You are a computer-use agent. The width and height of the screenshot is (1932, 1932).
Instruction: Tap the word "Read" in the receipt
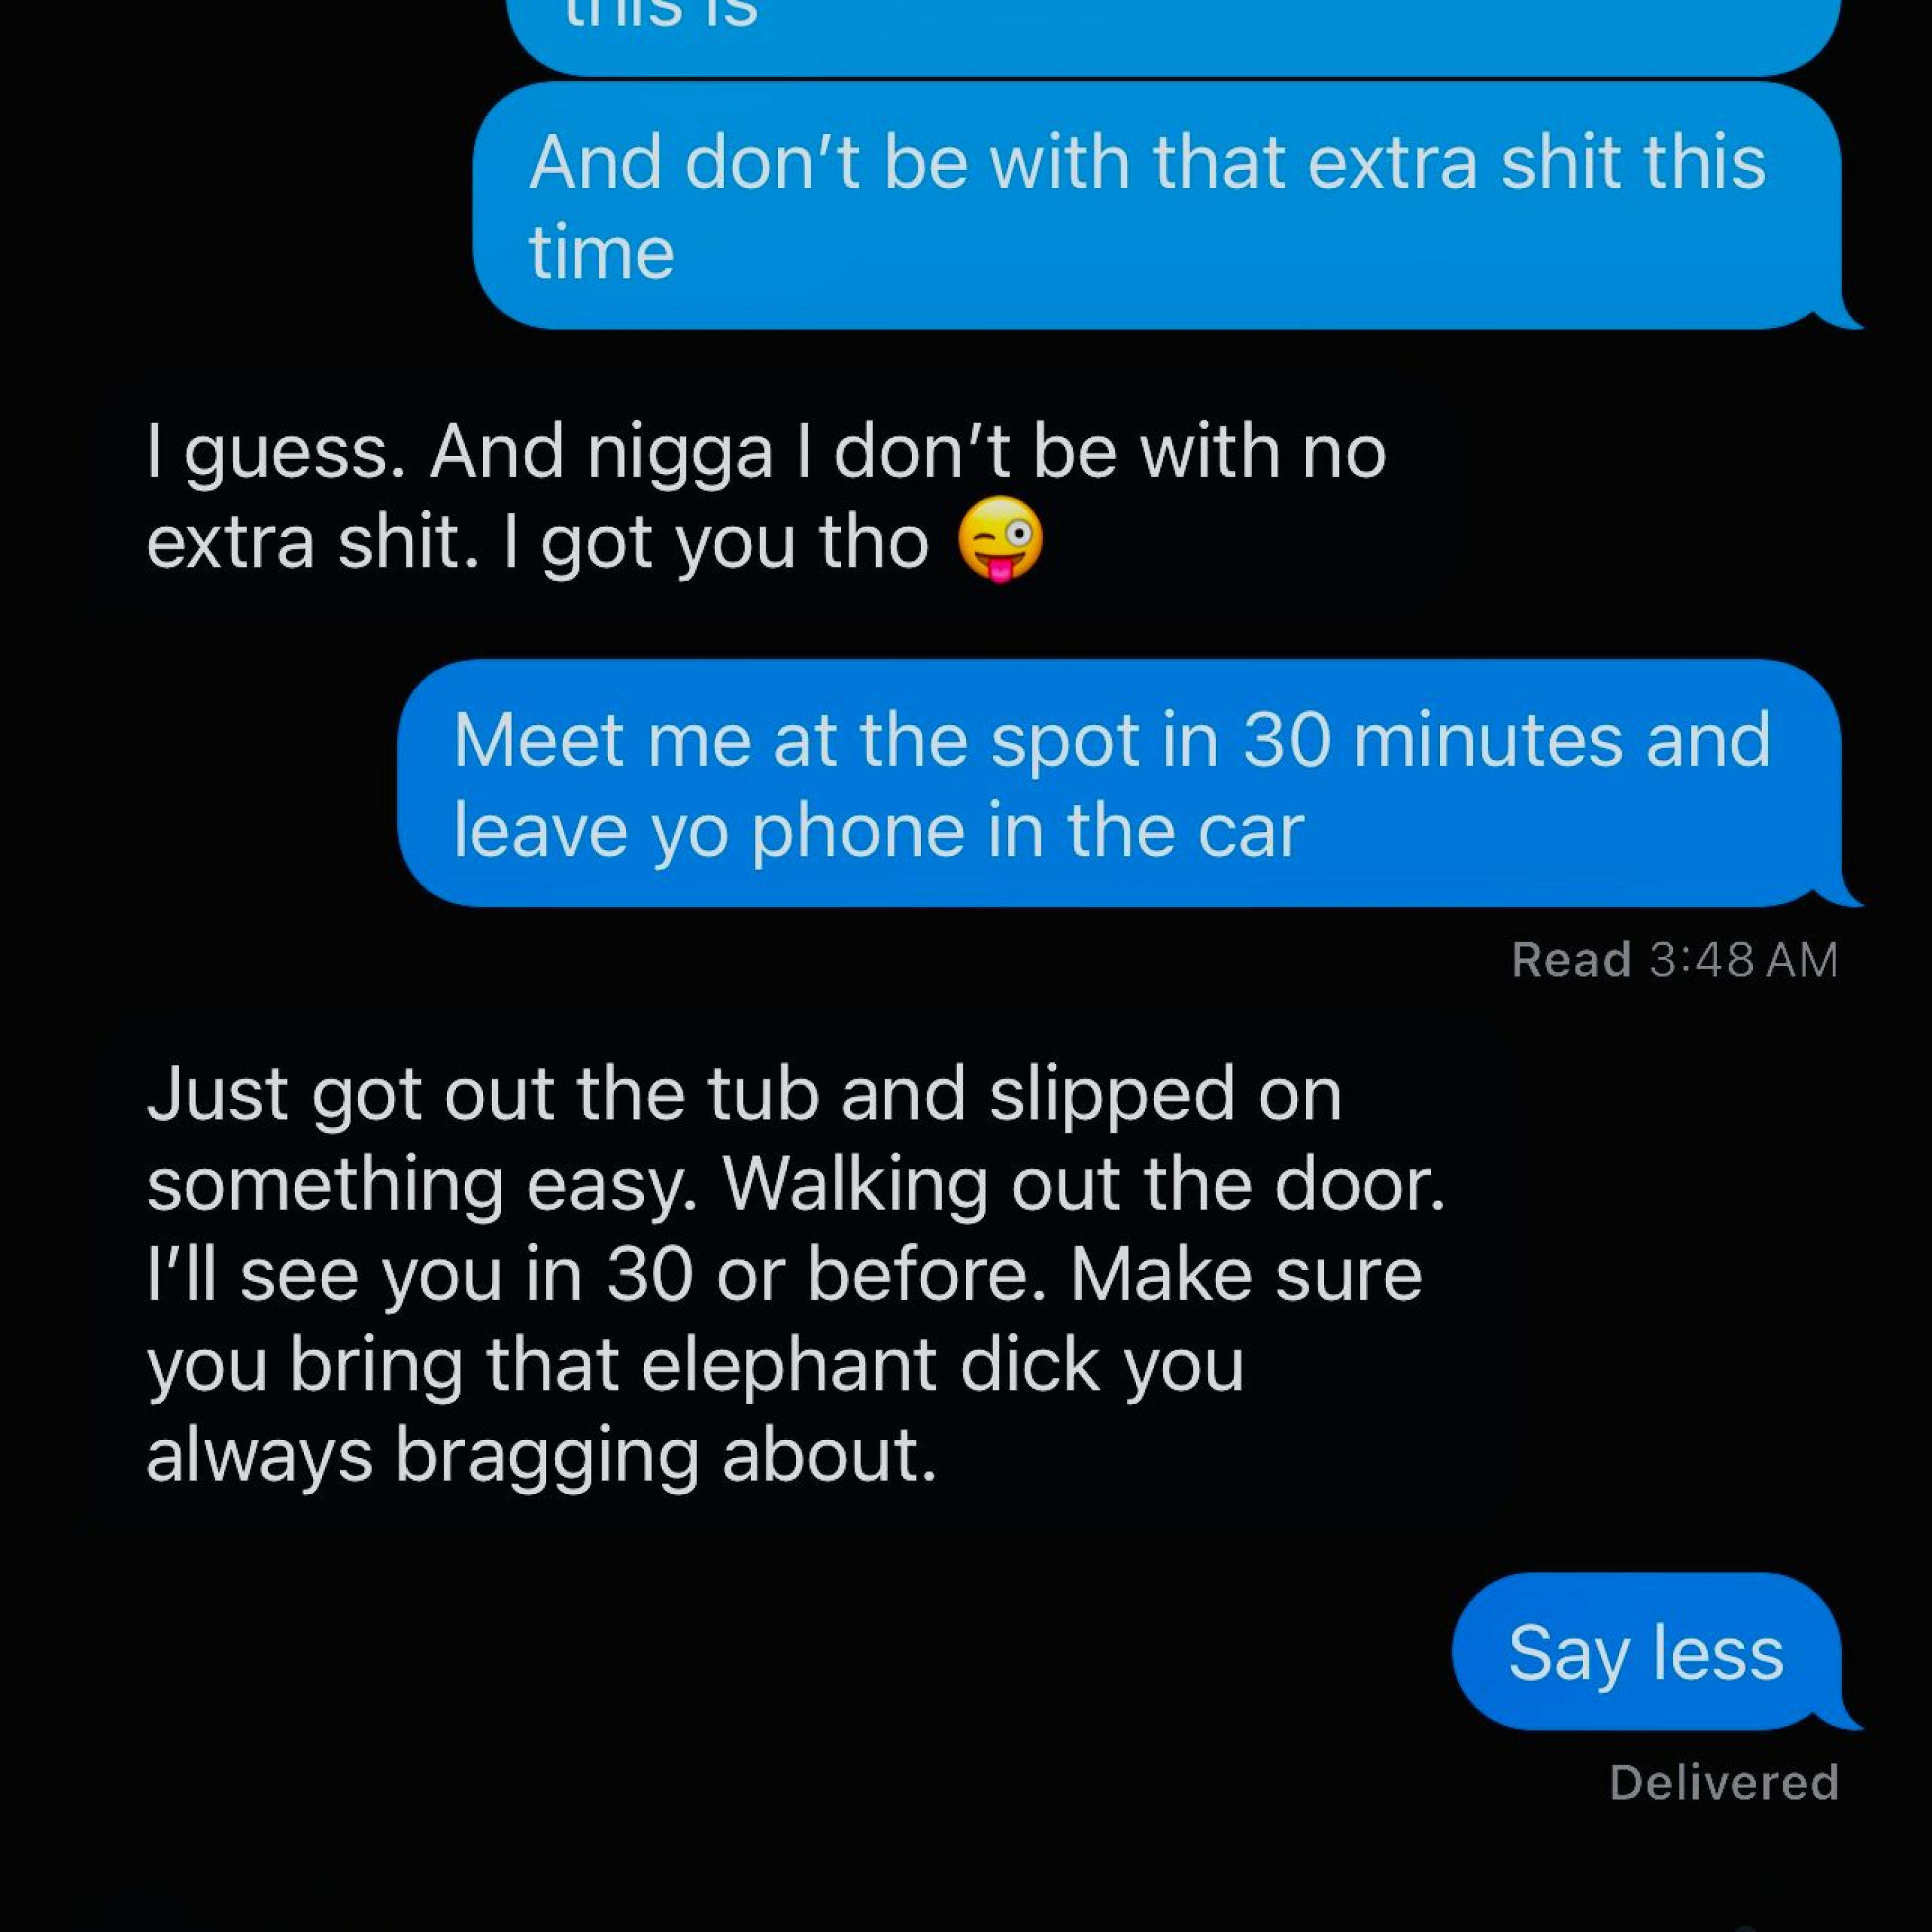click(x=1571, y=960)
